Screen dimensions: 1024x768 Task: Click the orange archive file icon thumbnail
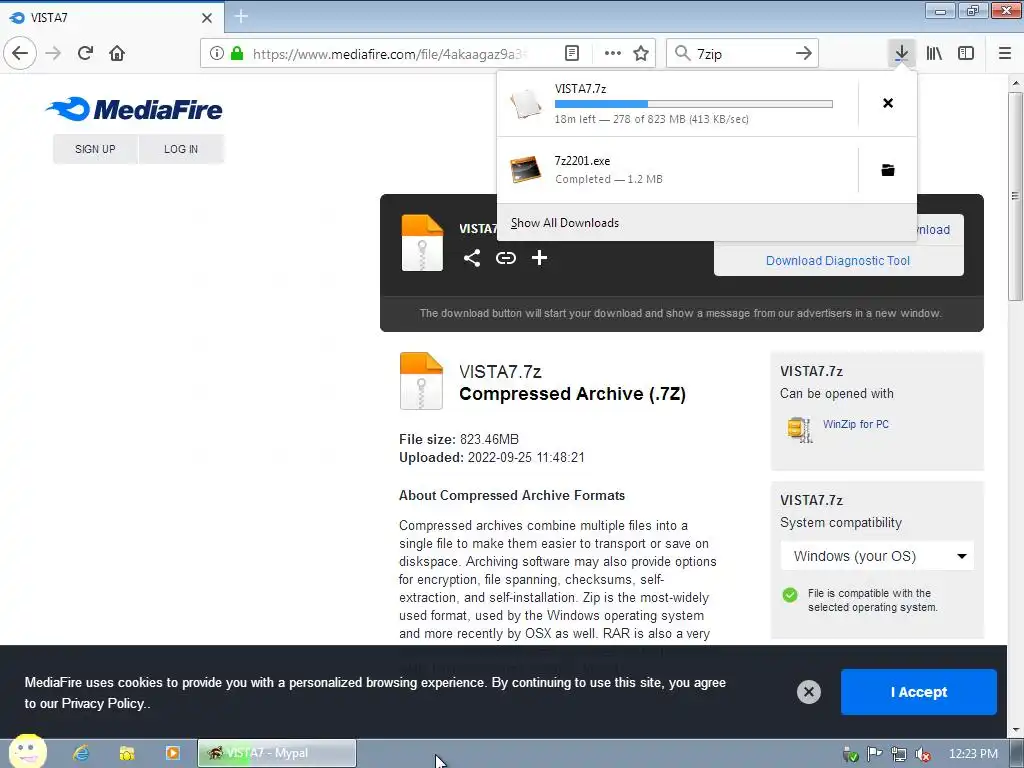421,381
